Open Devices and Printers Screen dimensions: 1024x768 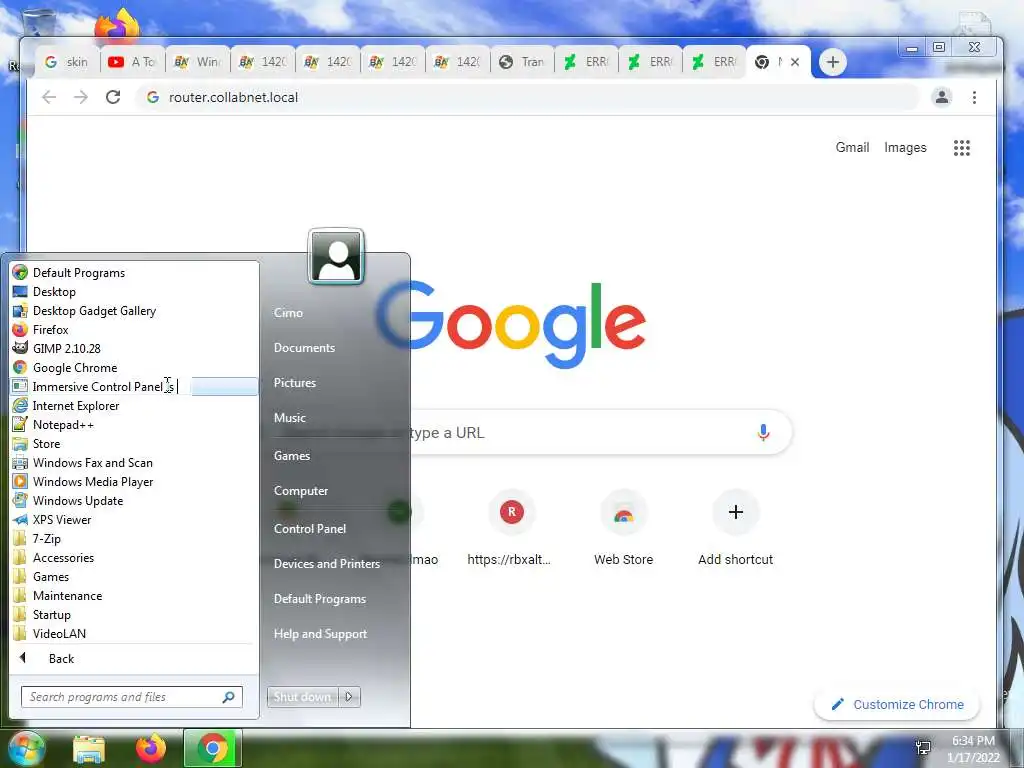327,564
